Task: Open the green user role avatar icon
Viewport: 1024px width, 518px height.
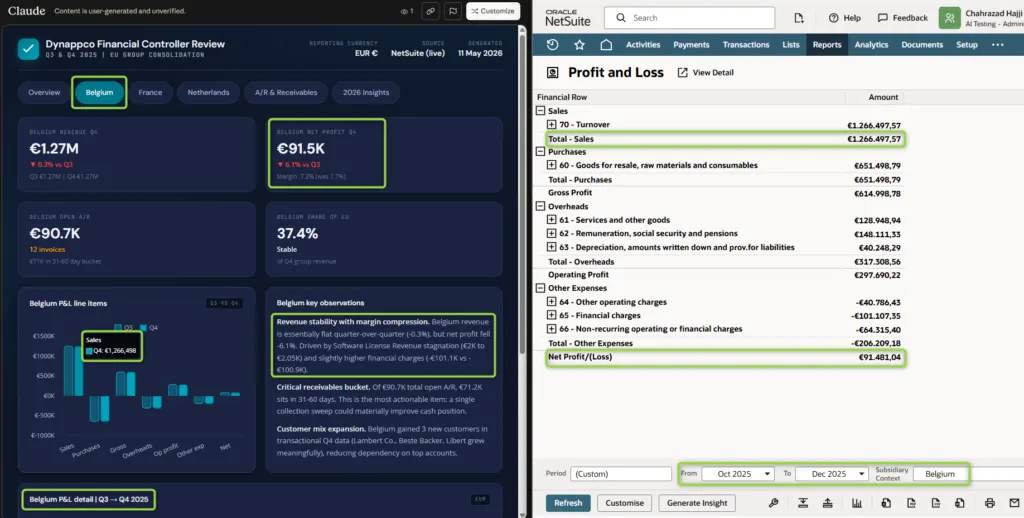Action: click(x=950, y=18)
